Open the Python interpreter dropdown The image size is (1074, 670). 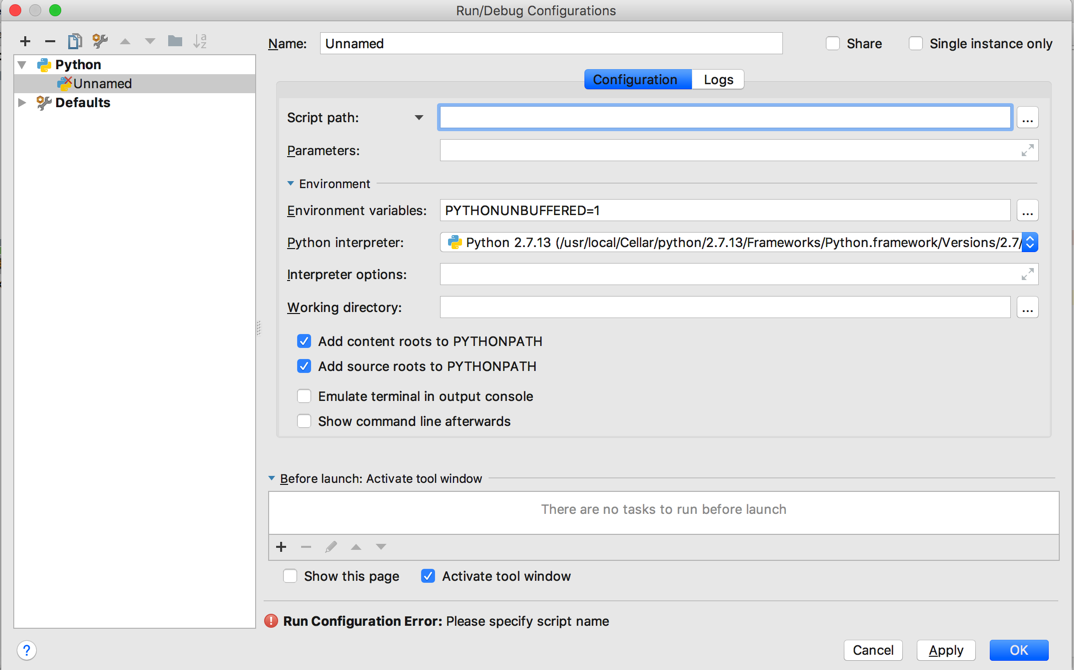[x=1029, y=242]
